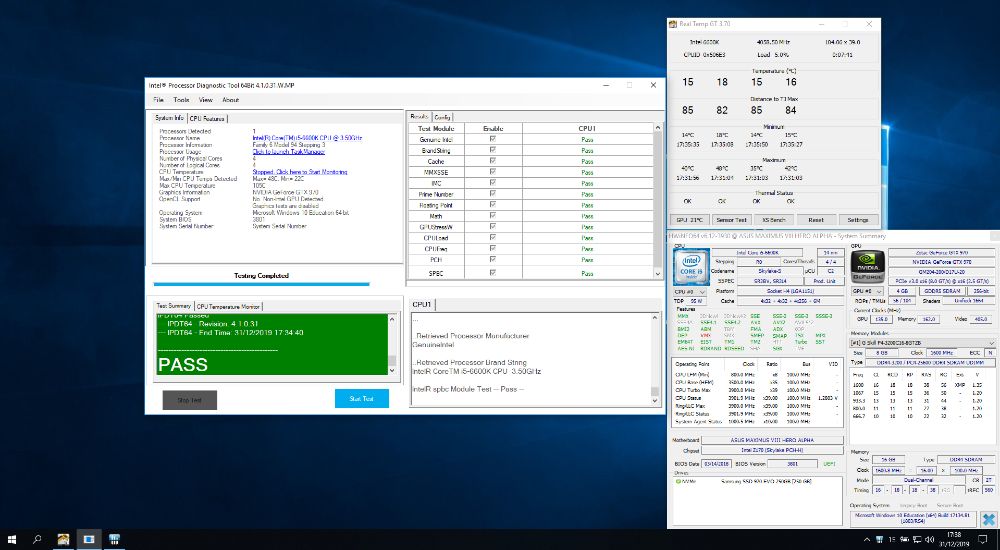Open the volume tray icon
The width and height of the screenshot is (1000, 550).
pos(929,540)
